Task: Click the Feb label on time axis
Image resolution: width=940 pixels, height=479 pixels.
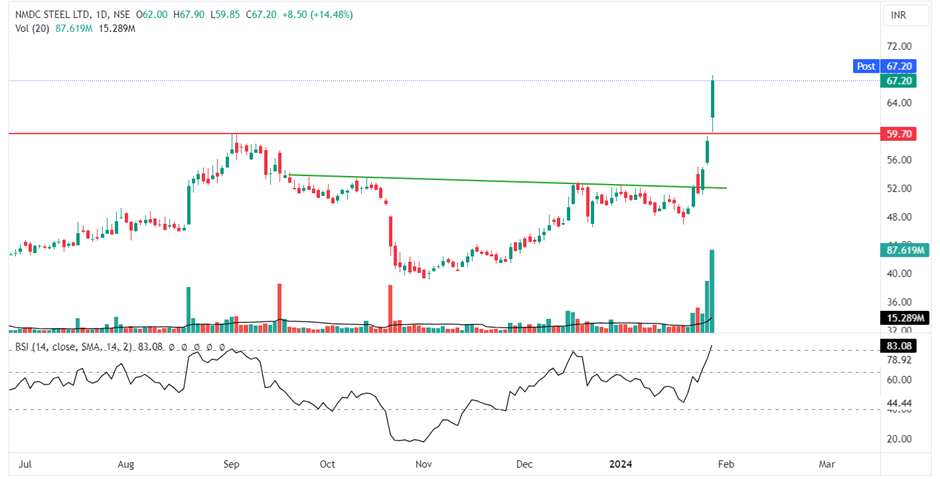Action: pyautogui.click(x=726, y=464)
